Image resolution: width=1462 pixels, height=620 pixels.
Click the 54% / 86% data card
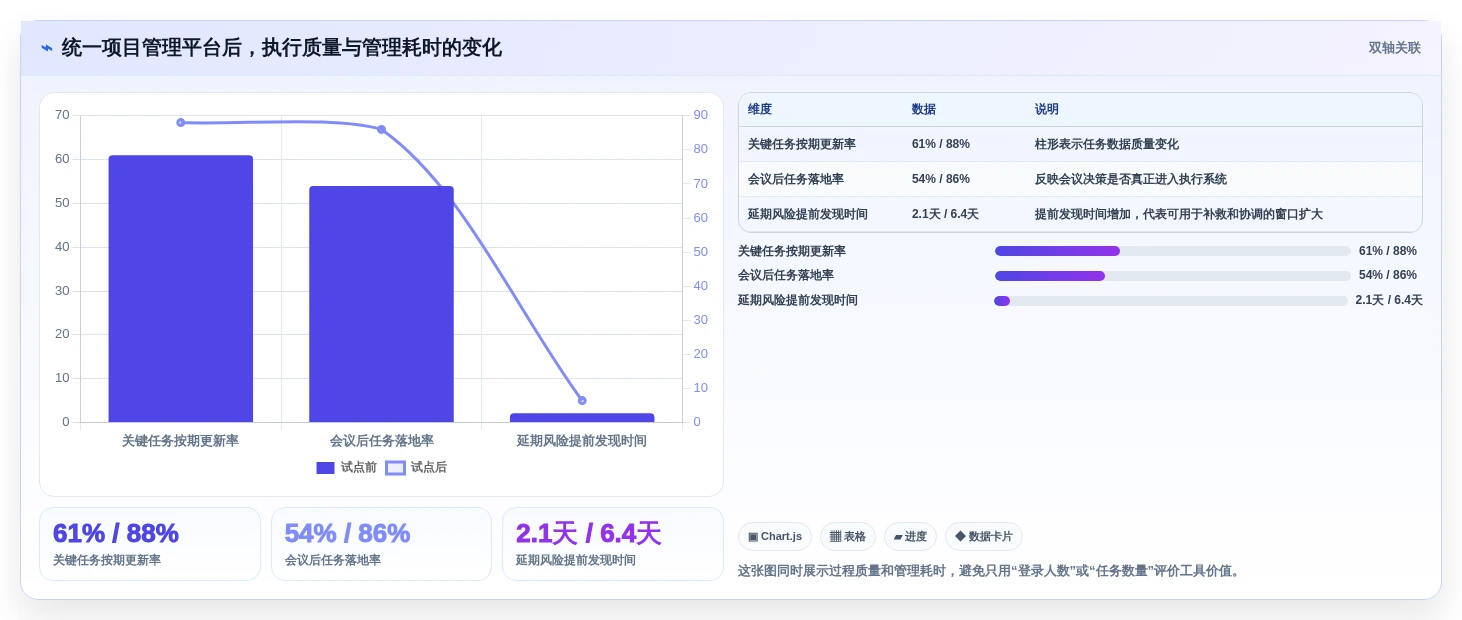point(381,544)
